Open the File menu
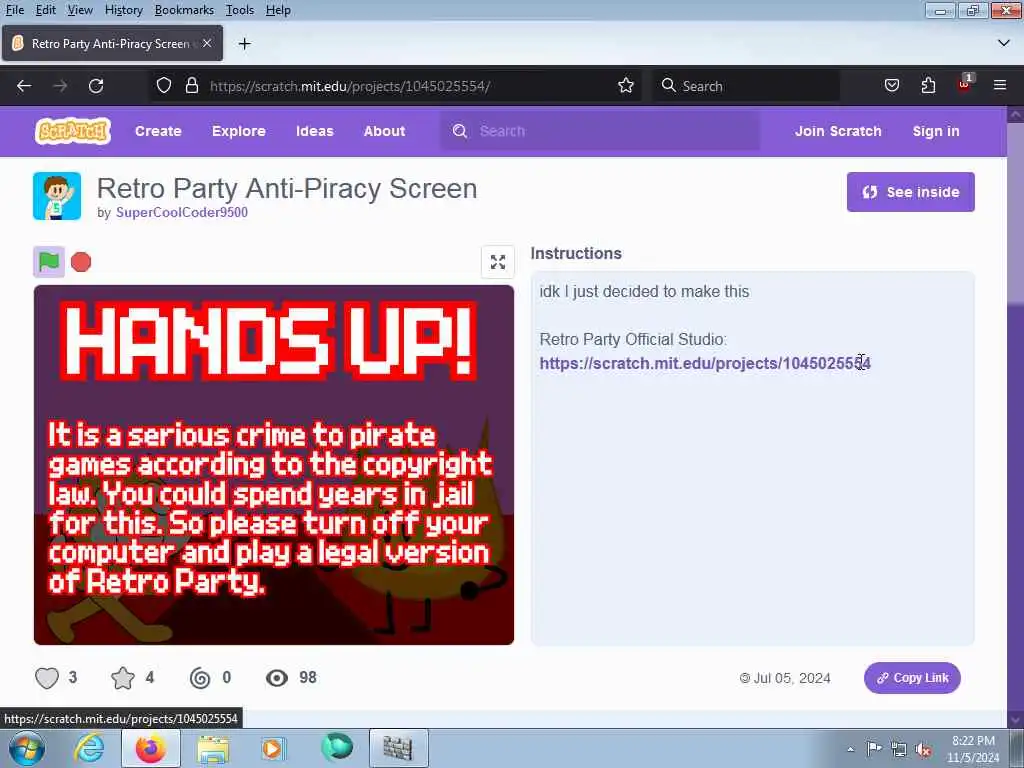 pos(14,10)
